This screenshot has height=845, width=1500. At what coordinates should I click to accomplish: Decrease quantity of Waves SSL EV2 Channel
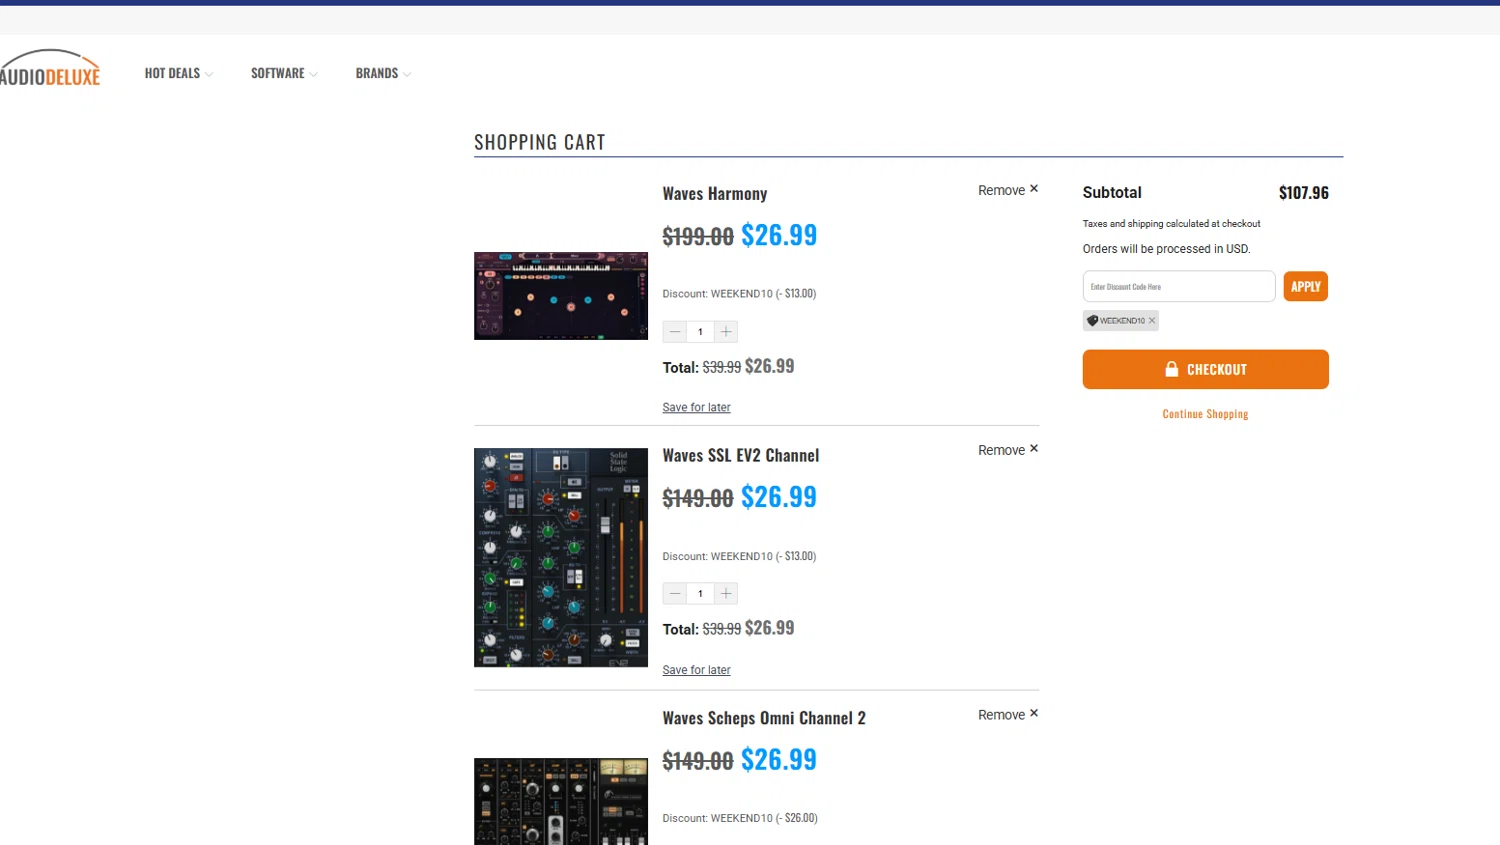point(675,593)
